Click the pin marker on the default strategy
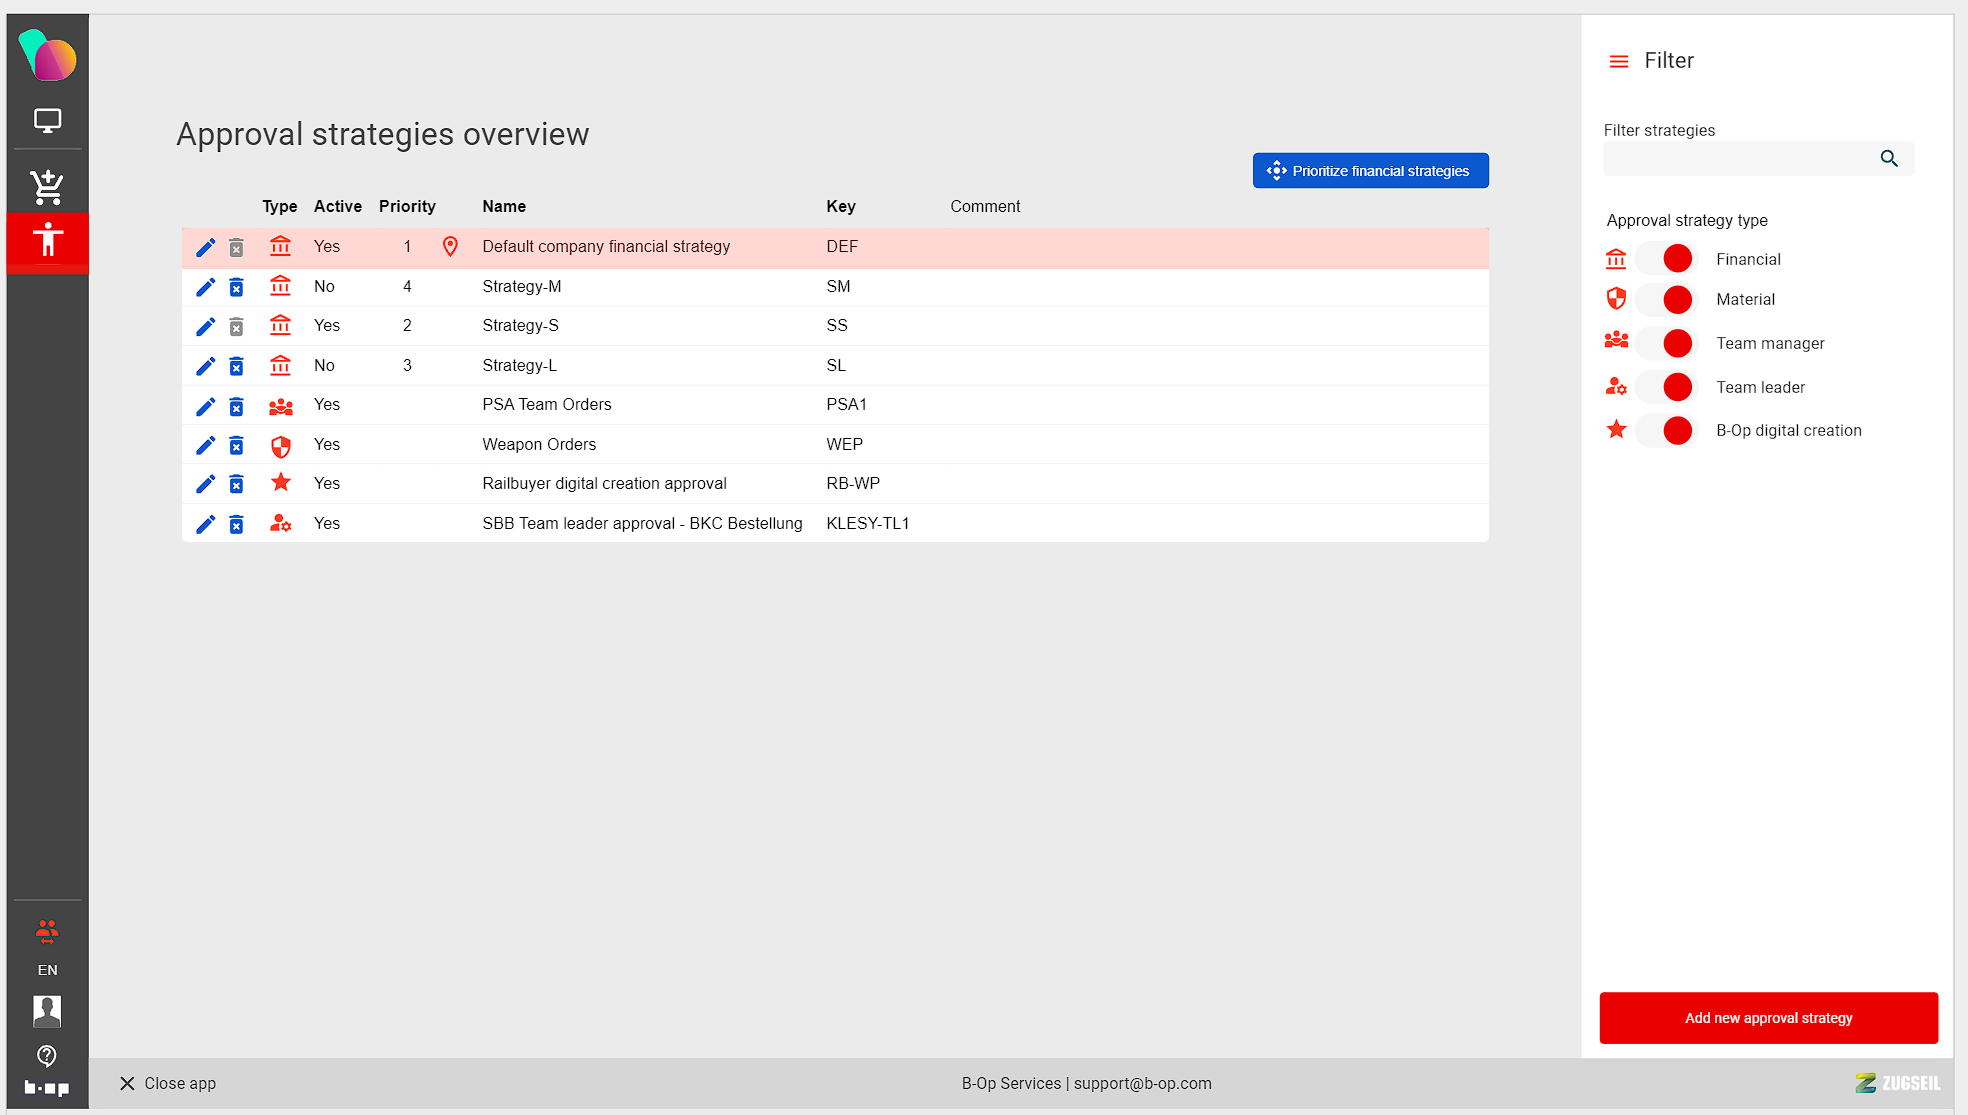The image size is (1968, 1115). pos(450,246)
